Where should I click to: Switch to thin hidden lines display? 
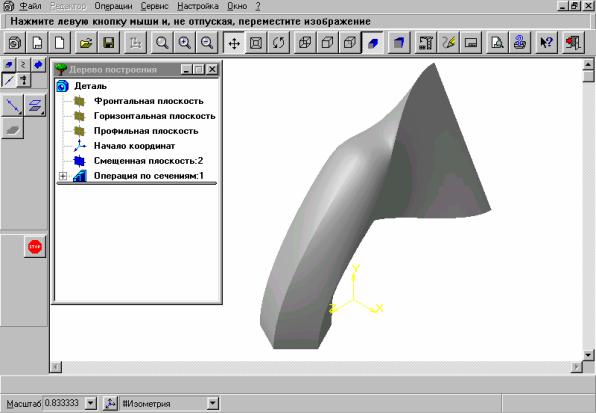[x=350, y=43]
